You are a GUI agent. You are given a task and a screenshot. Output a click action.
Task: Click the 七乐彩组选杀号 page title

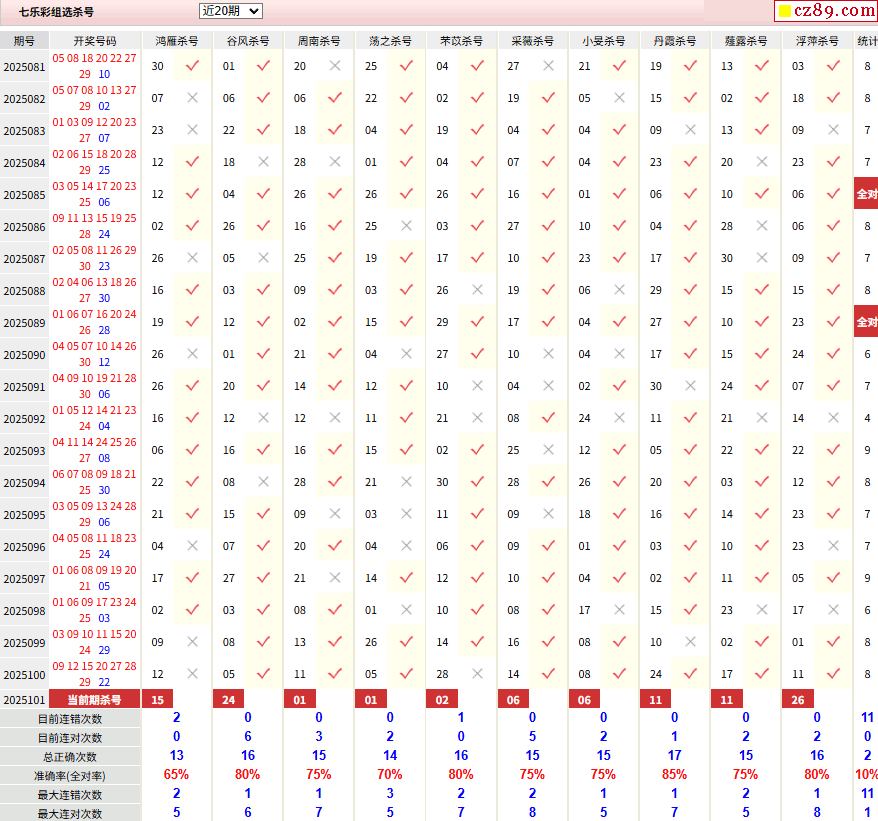click(x=57, y=12)
